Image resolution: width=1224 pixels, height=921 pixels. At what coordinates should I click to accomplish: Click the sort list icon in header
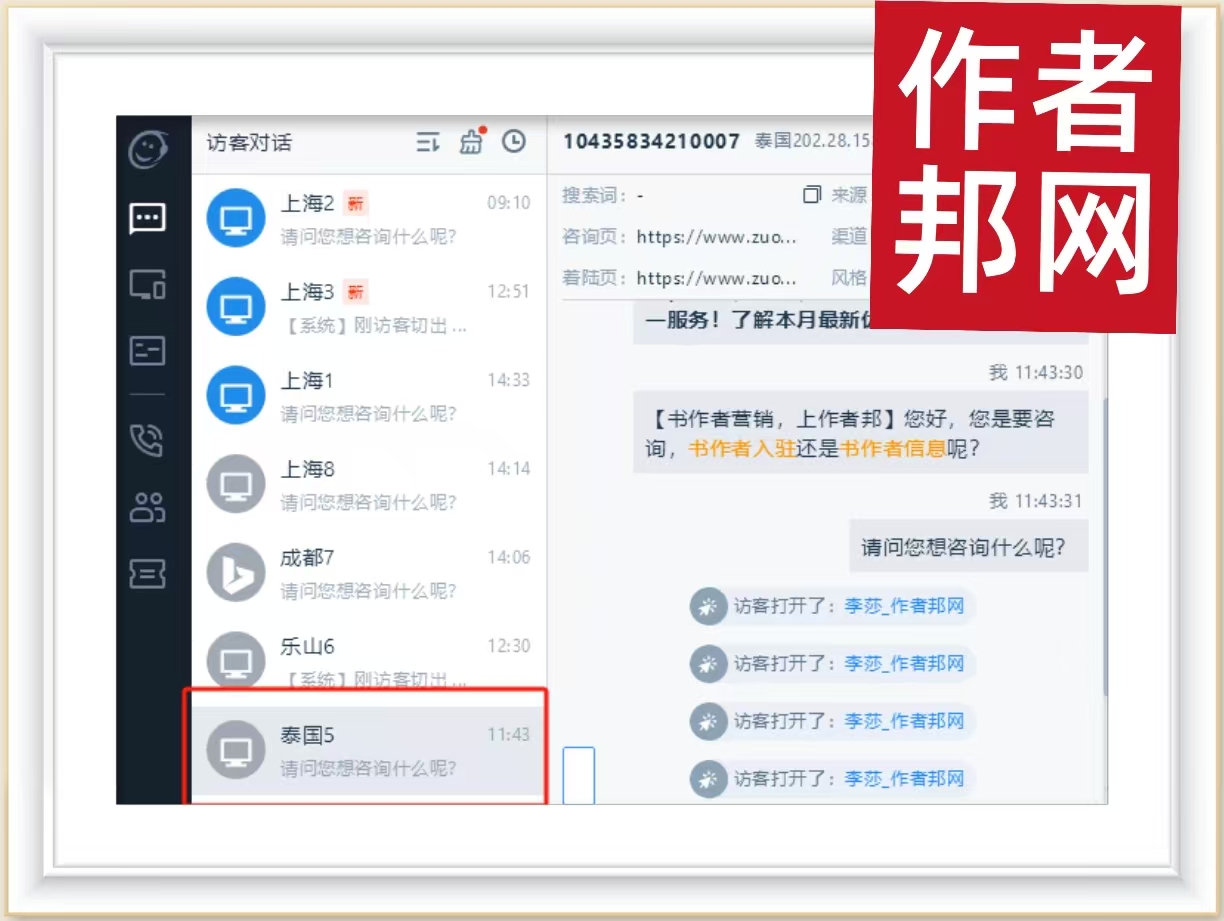[428, 143]
